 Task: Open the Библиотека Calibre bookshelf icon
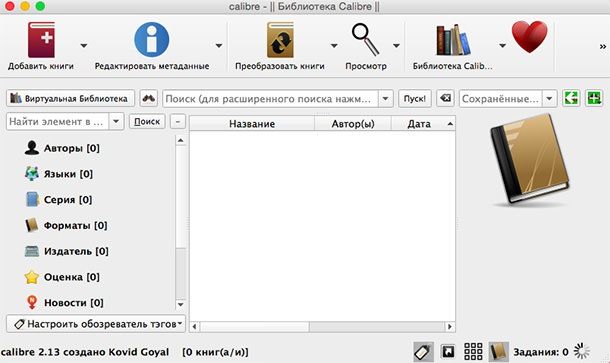[453, 40]
